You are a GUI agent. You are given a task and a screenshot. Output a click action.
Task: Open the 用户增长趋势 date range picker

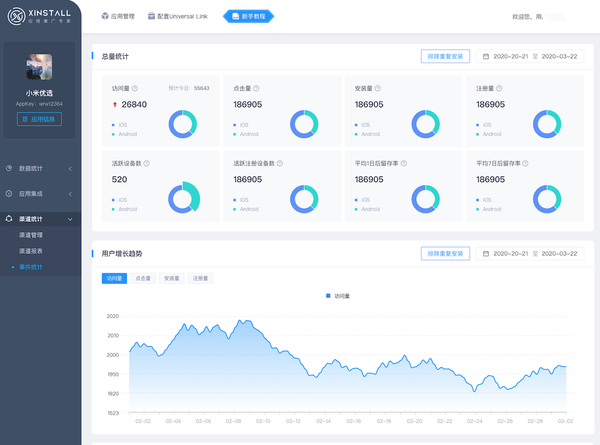(530, 254)
